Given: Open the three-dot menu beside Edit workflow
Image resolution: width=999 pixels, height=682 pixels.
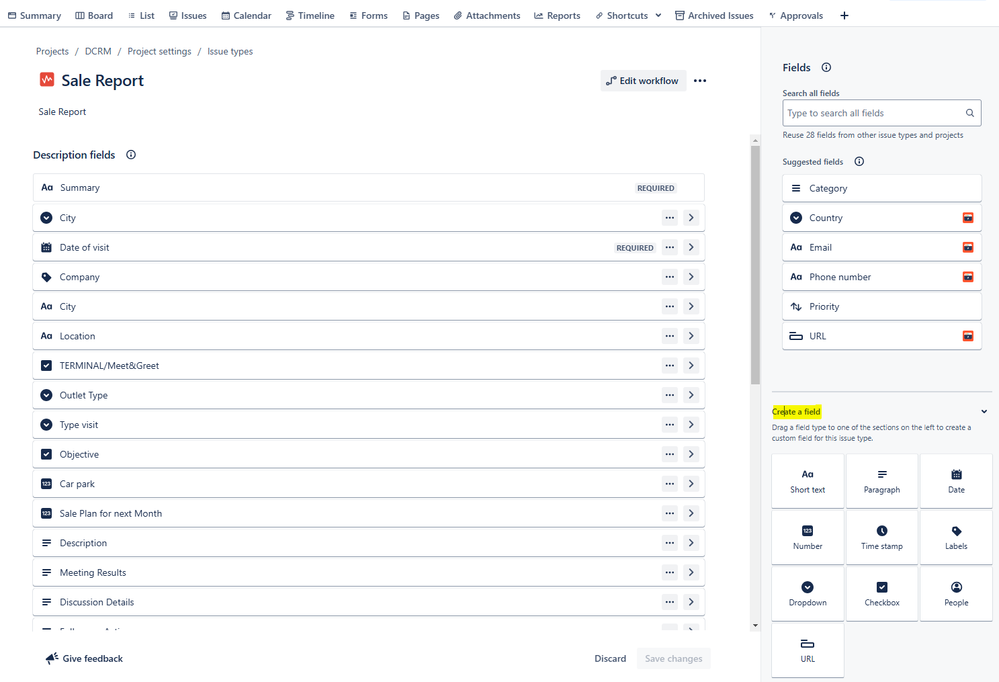Looking at the screenshot, I should [x=700, y=81].
